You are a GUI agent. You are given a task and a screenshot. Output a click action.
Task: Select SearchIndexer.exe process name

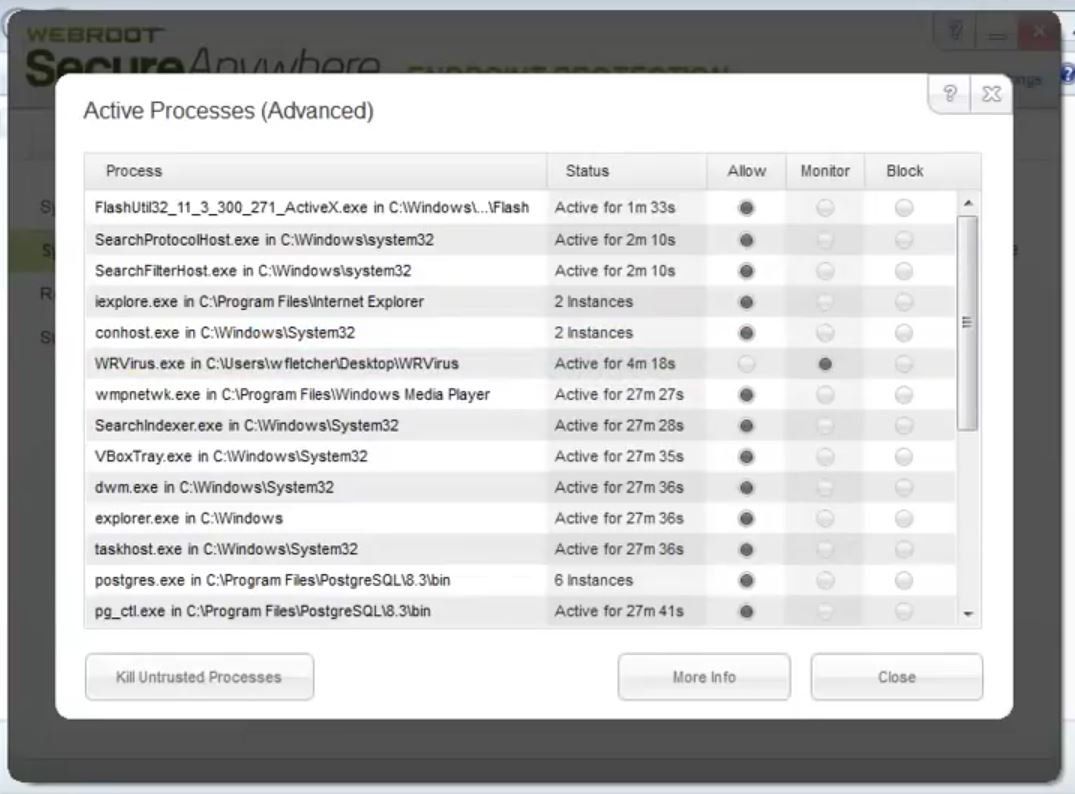click(x=246, y=426)
